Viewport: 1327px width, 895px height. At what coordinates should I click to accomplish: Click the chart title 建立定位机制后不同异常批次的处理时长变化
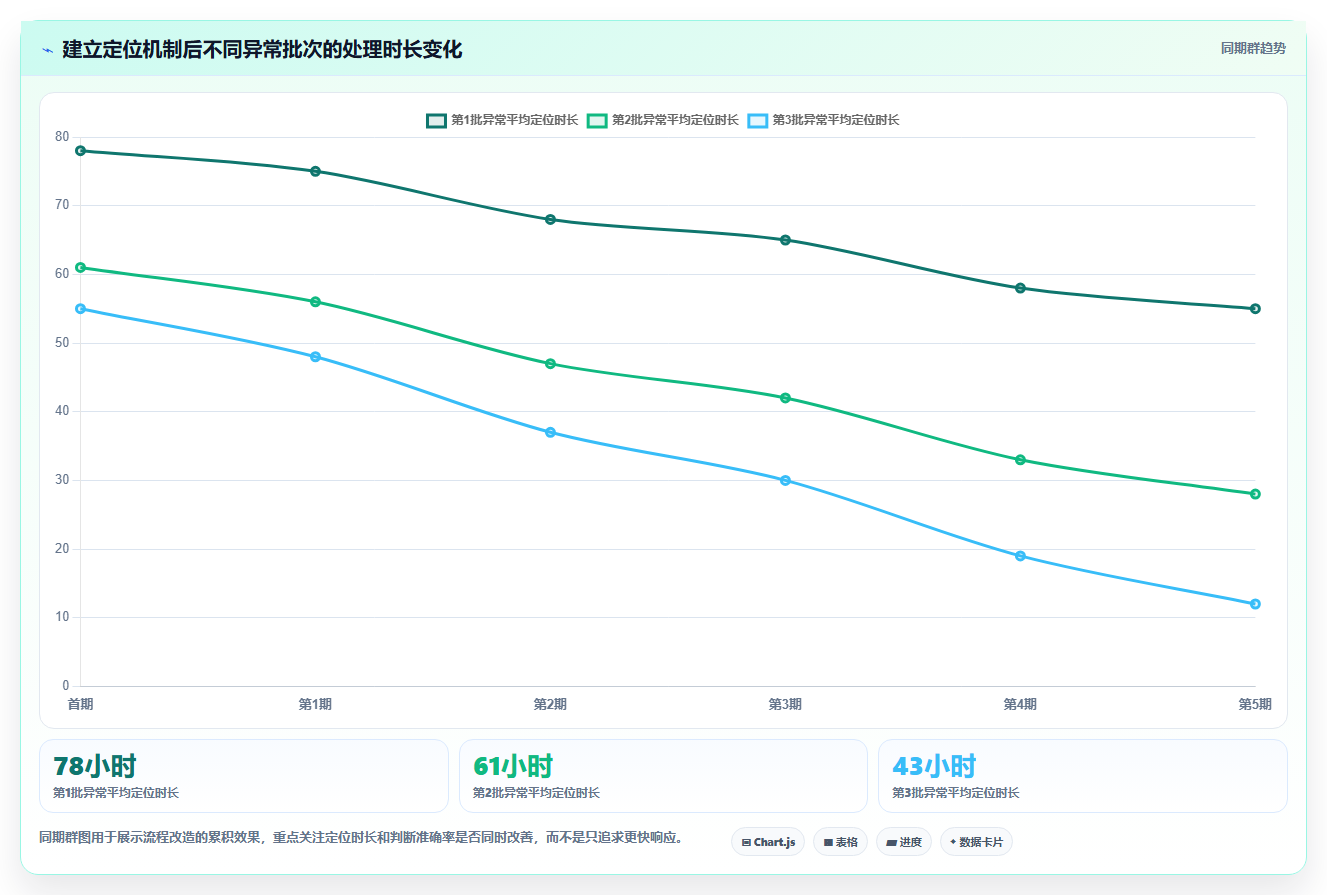pos(262,50)
